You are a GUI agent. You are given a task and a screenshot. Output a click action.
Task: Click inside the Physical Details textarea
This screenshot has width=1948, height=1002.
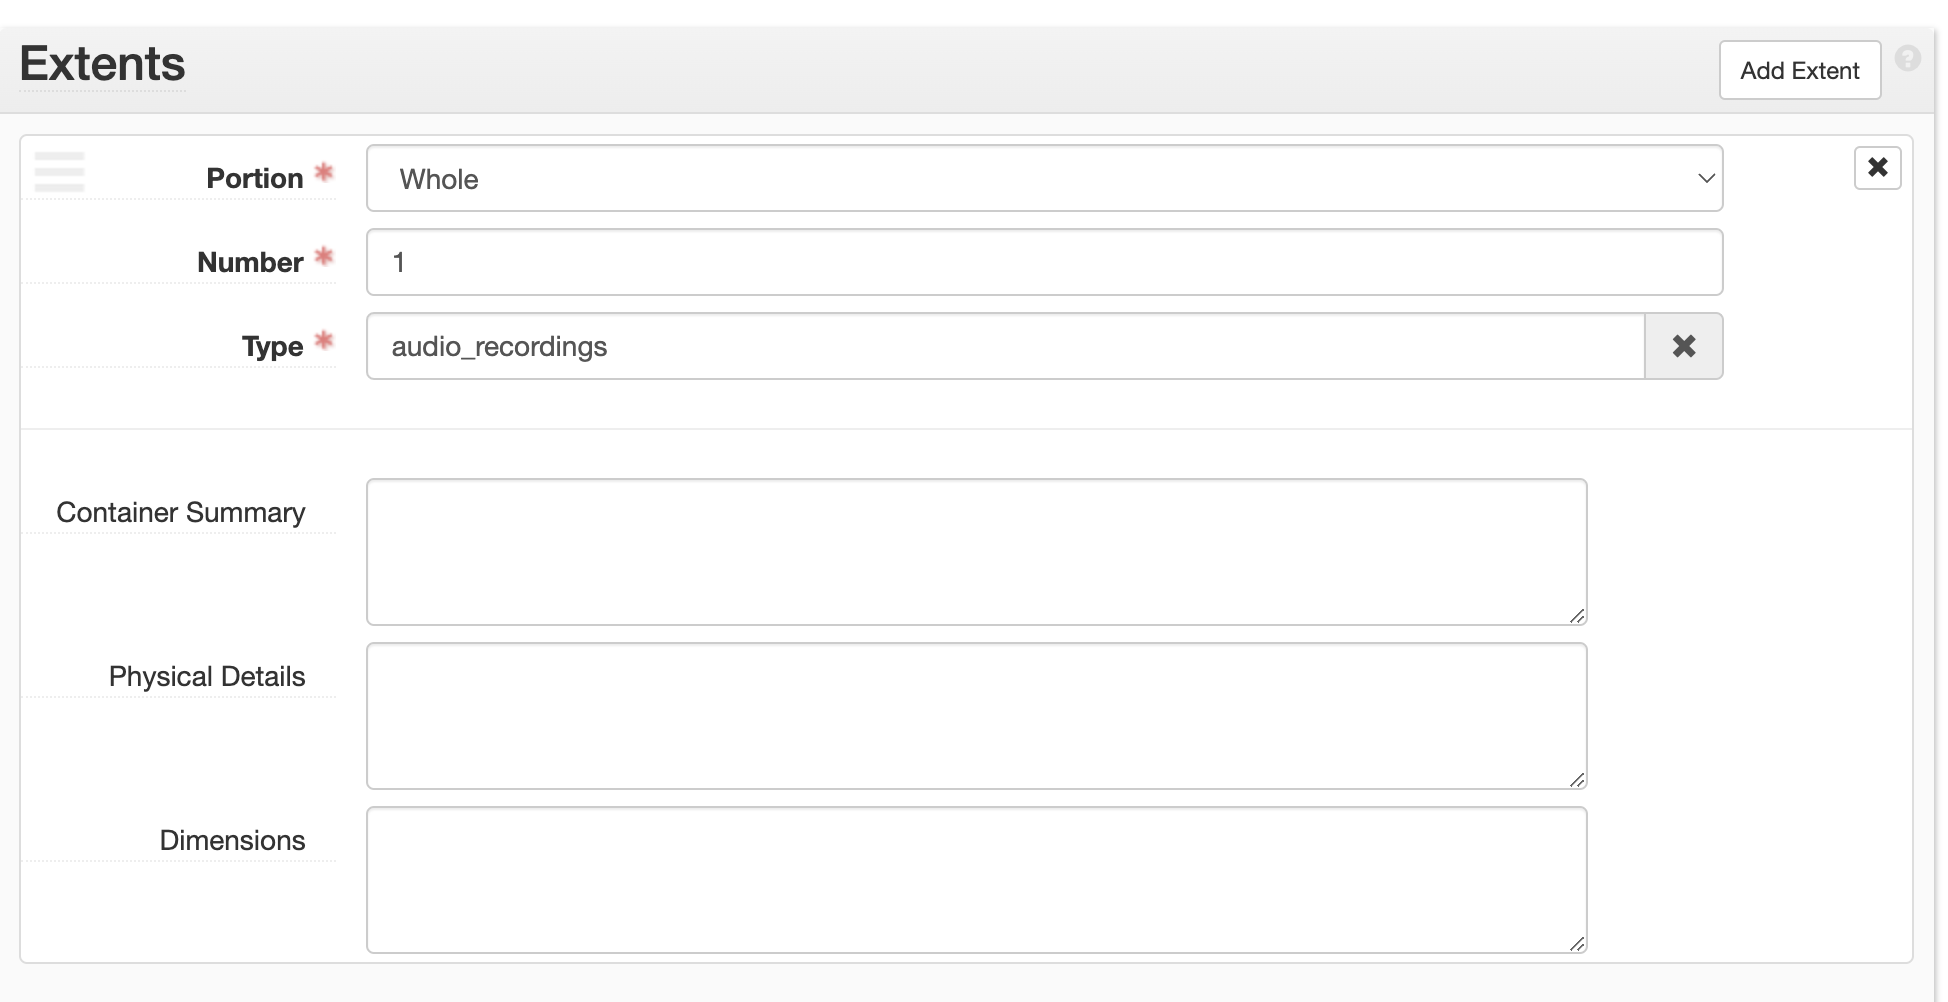(975, 716)
